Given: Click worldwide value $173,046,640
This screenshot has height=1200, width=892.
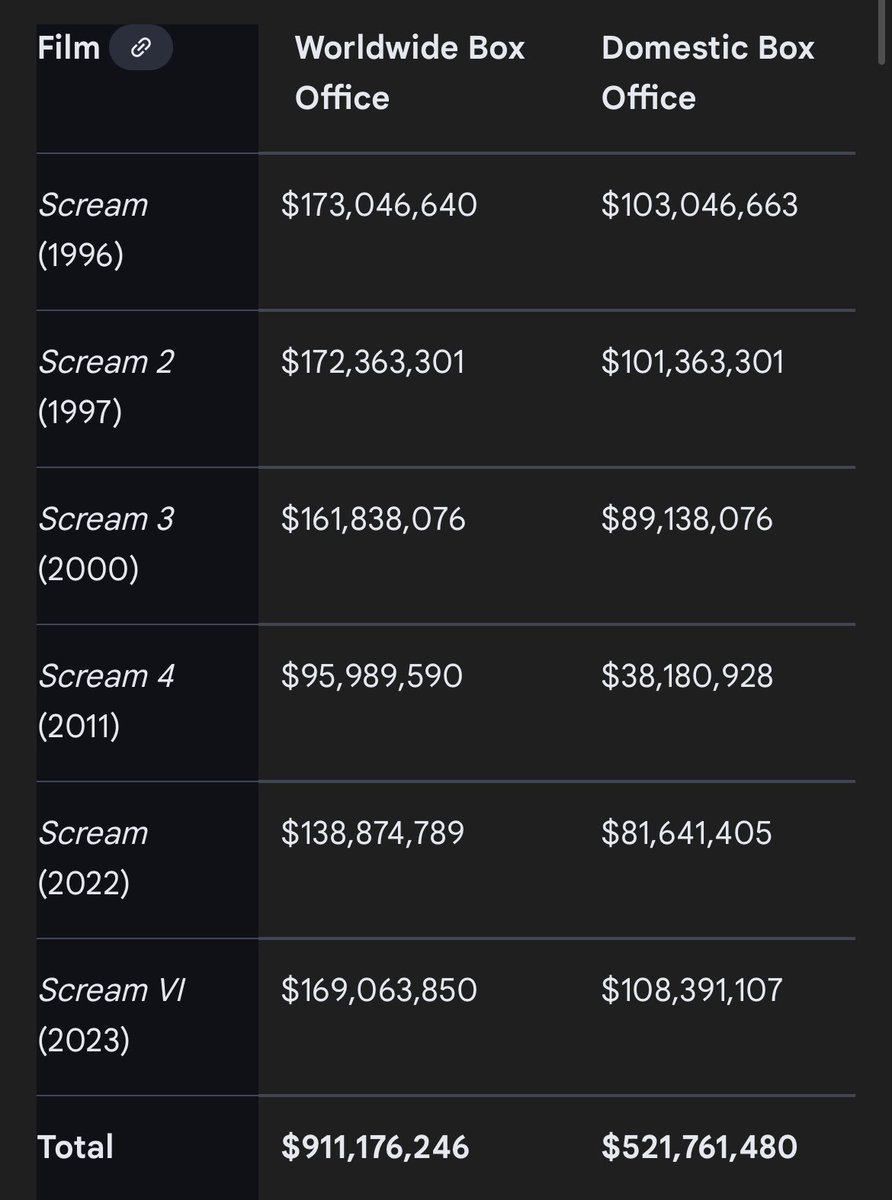Looking at the screenshot, I should pyautogui.click(x=379, y=205).
